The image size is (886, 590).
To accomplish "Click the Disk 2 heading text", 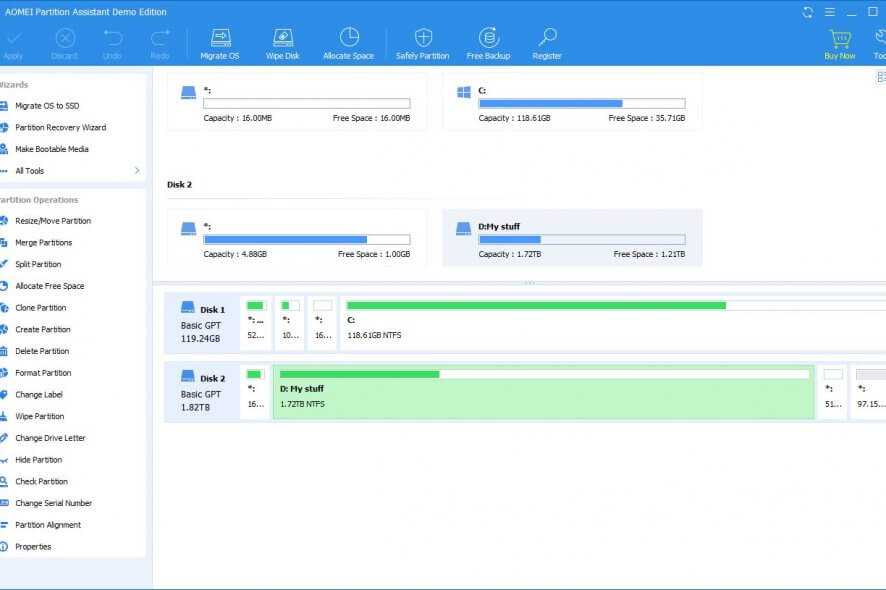I will pos(180,185).
